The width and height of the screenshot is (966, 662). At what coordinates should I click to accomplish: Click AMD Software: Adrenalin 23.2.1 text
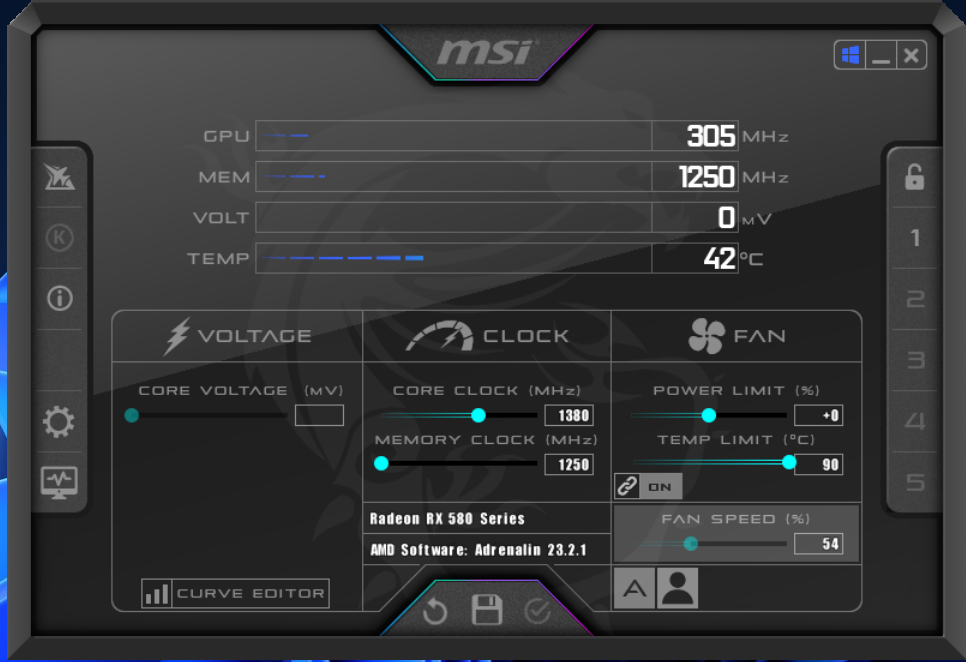point(478,550)
